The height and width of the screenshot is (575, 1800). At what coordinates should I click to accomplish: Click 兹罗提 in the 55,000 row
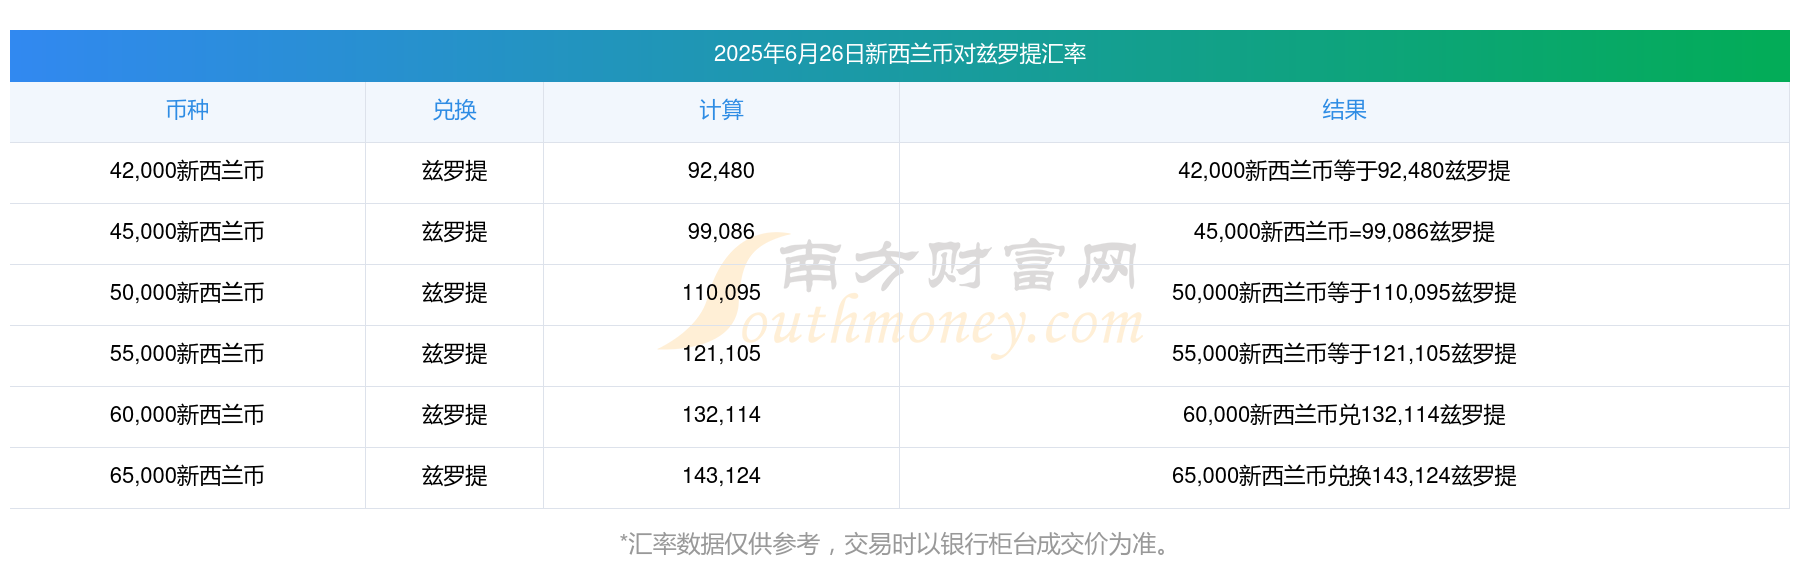[x=454, y=354]
